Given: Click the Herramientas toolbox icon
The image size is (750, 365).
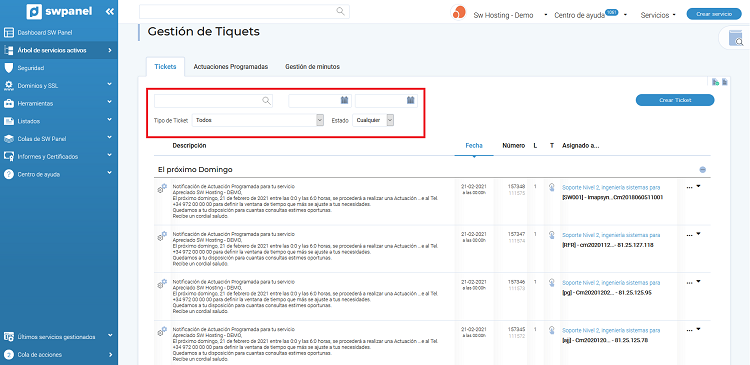Looking at the screenshot, I should 8,103.
